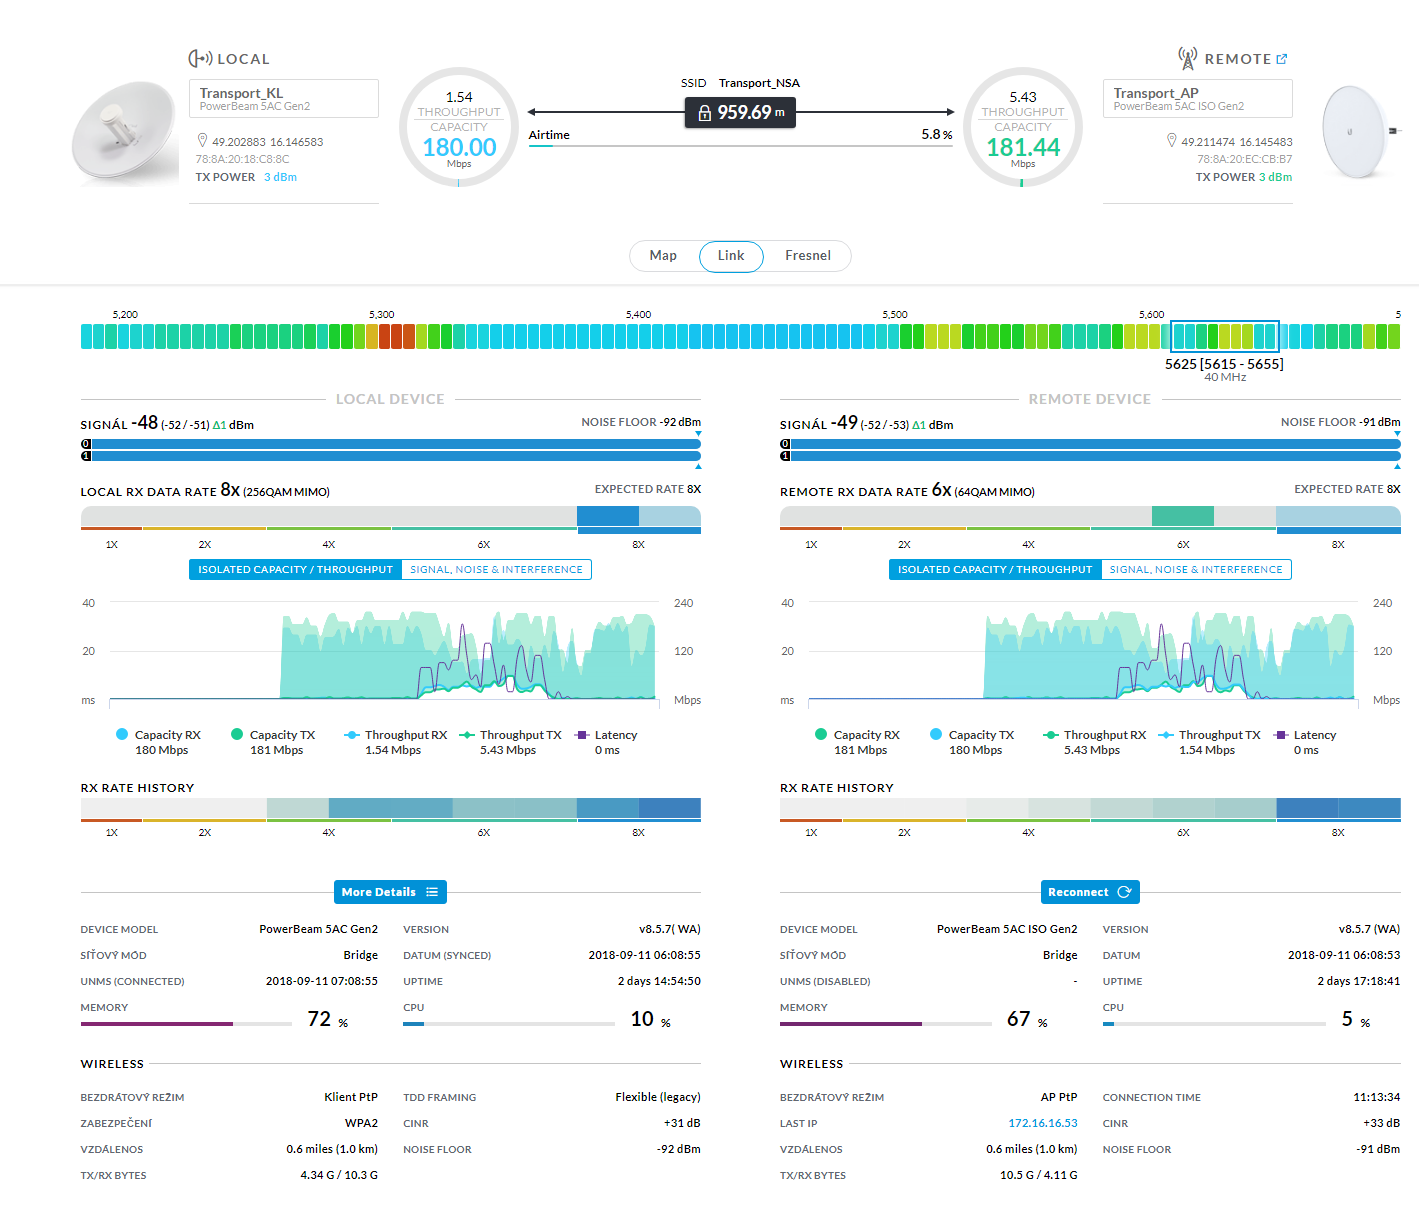Viewport: 1419px width, 1215px height.
Task: Click the list icon in More Details
Action: (x=432, y=892)
